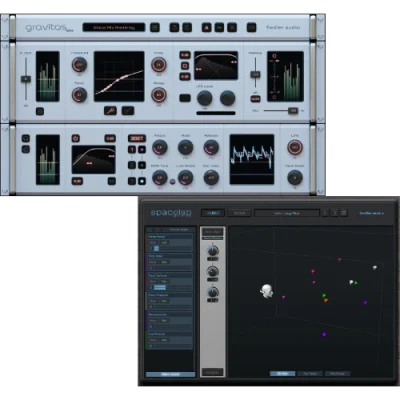This screenshot has width=400, height=400.
Task: Toggle the middle square button left of filter display
Action: [185, 66]
